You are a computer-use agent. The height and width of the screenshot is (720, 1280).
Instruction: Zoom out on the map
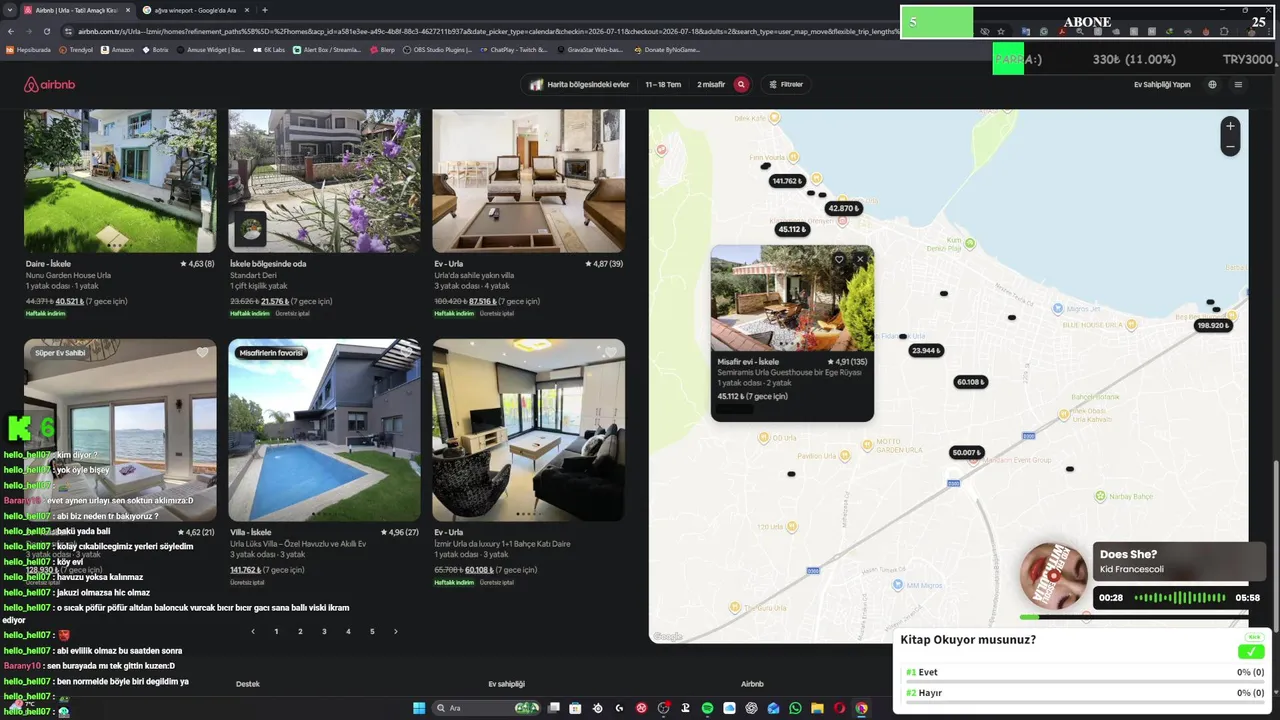[1231, 147]
